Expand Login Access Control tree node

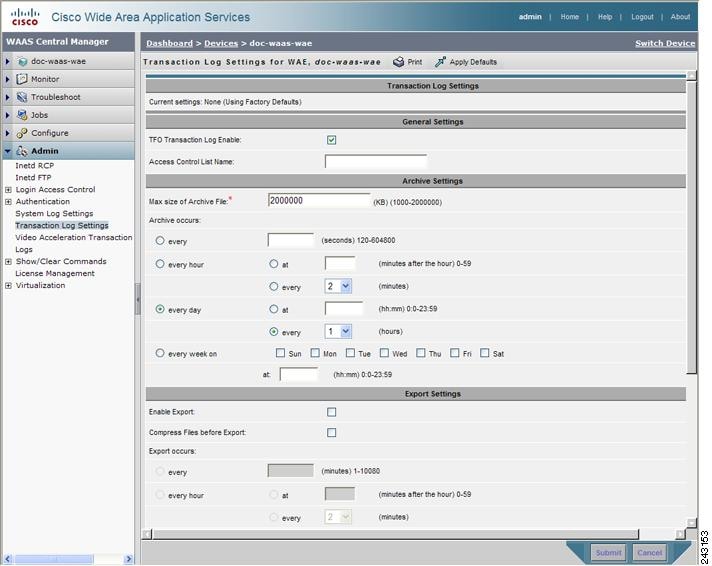point(8,190)
